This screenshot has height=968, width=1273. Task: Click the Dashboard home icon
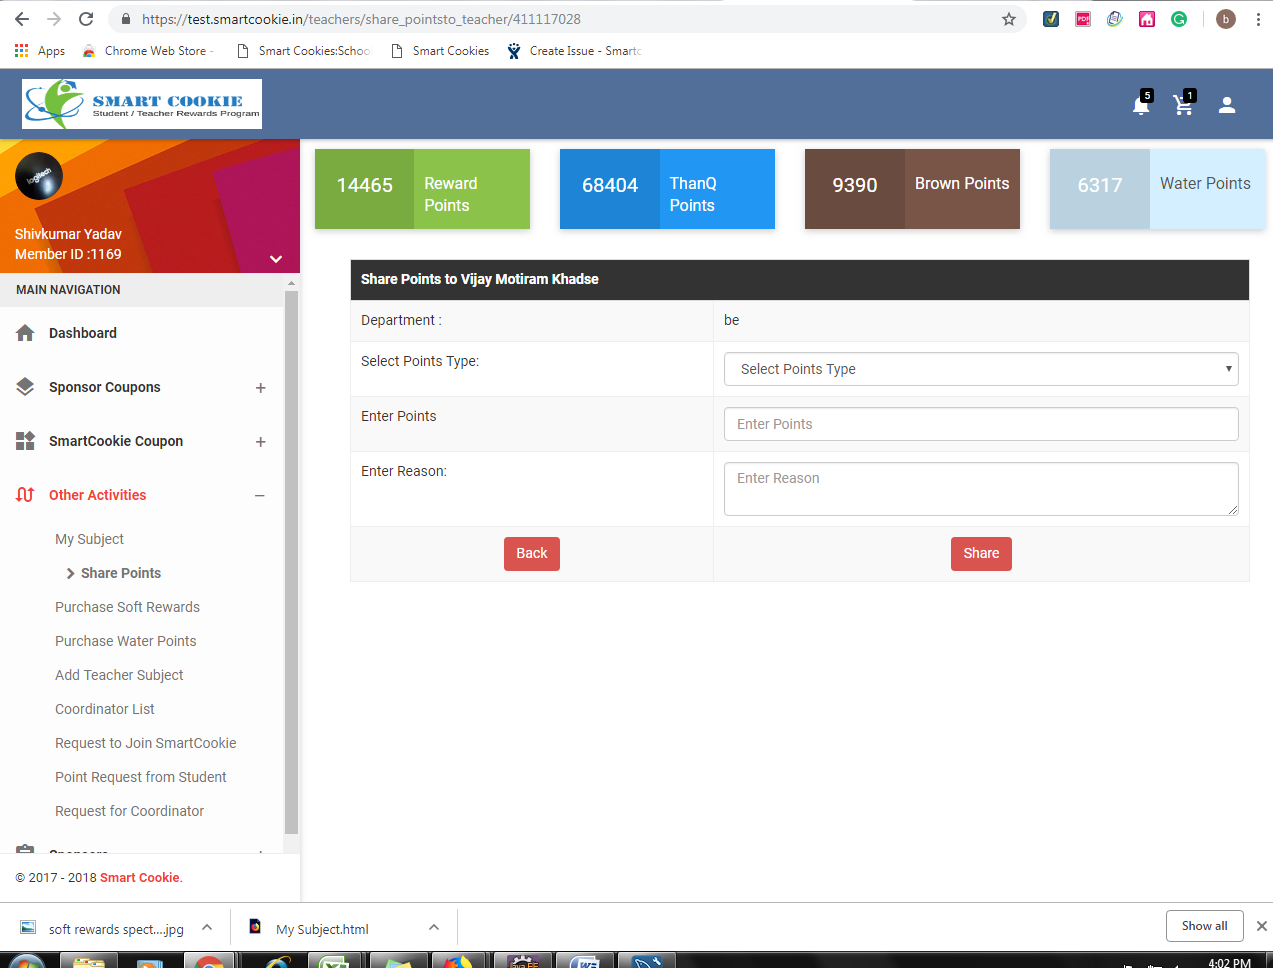(26, 333)
